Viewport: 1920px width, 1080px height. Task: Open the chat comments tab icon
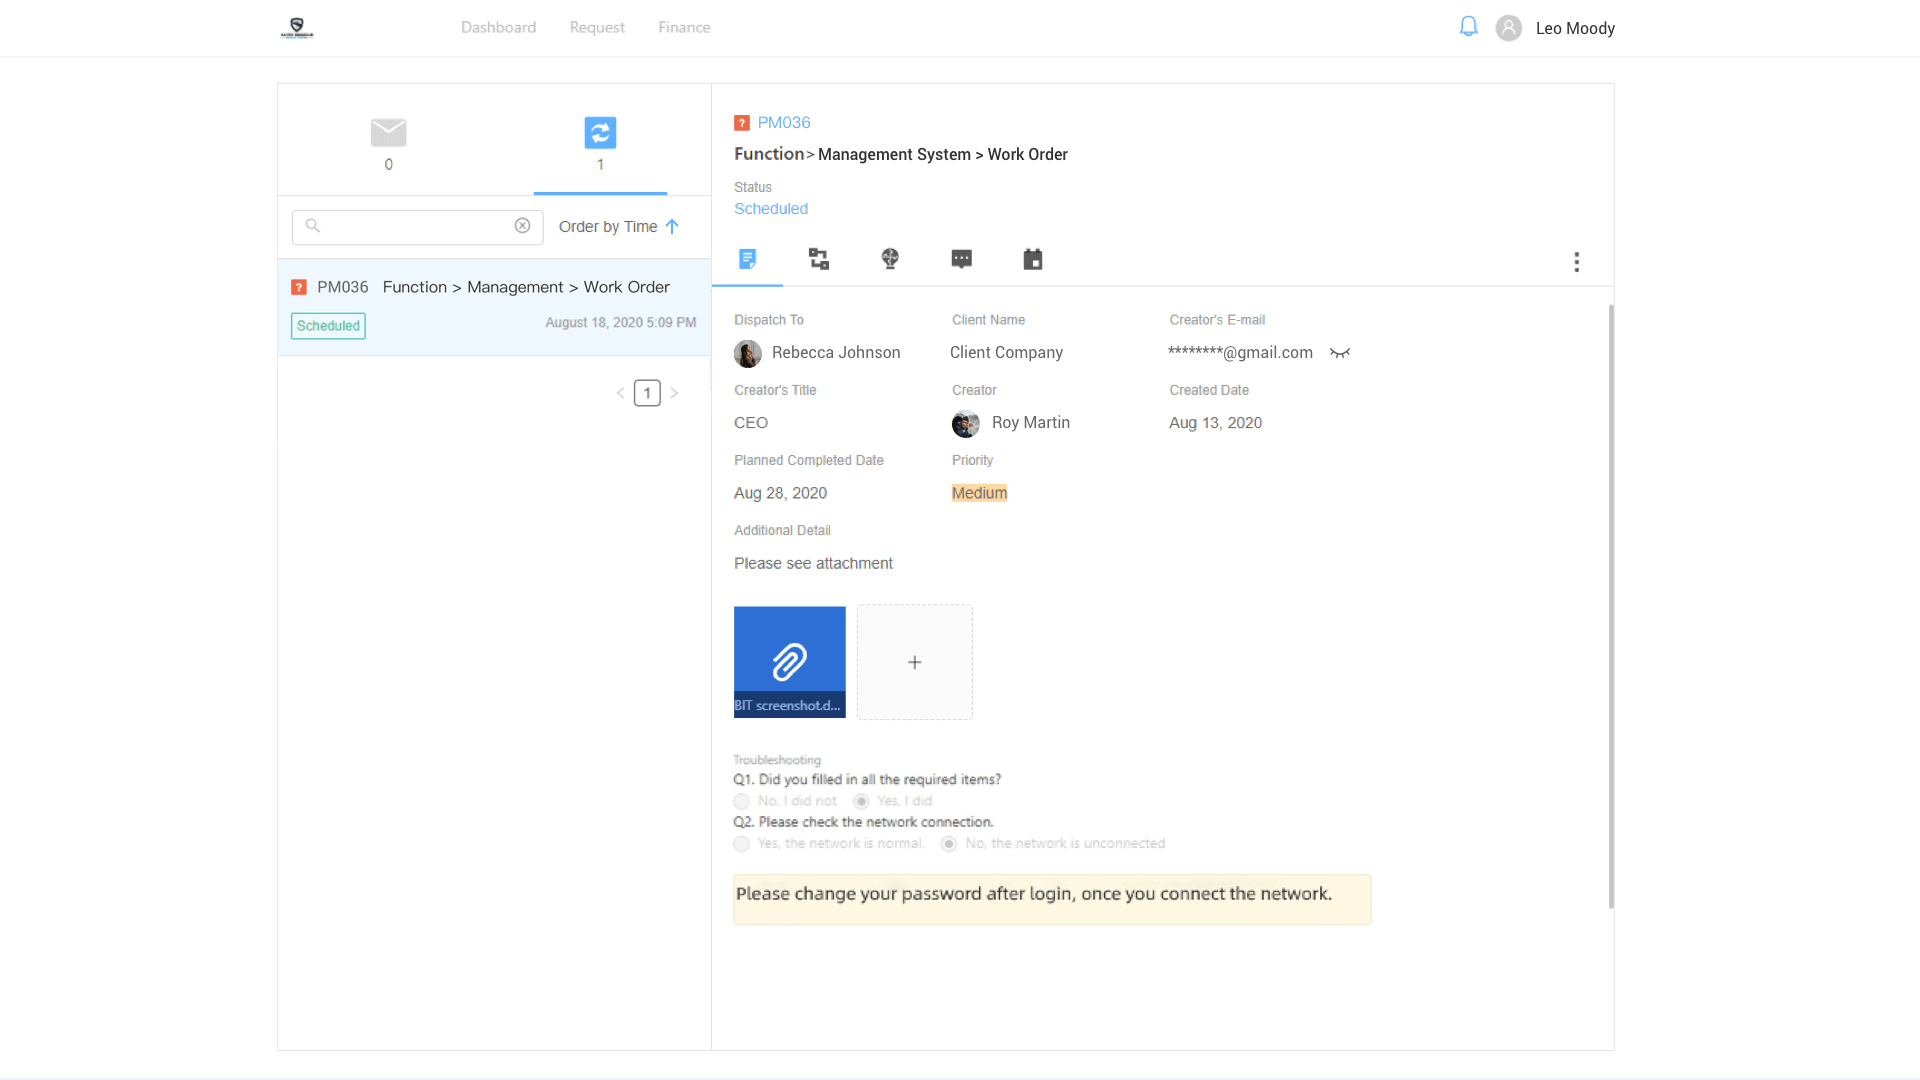961,260
